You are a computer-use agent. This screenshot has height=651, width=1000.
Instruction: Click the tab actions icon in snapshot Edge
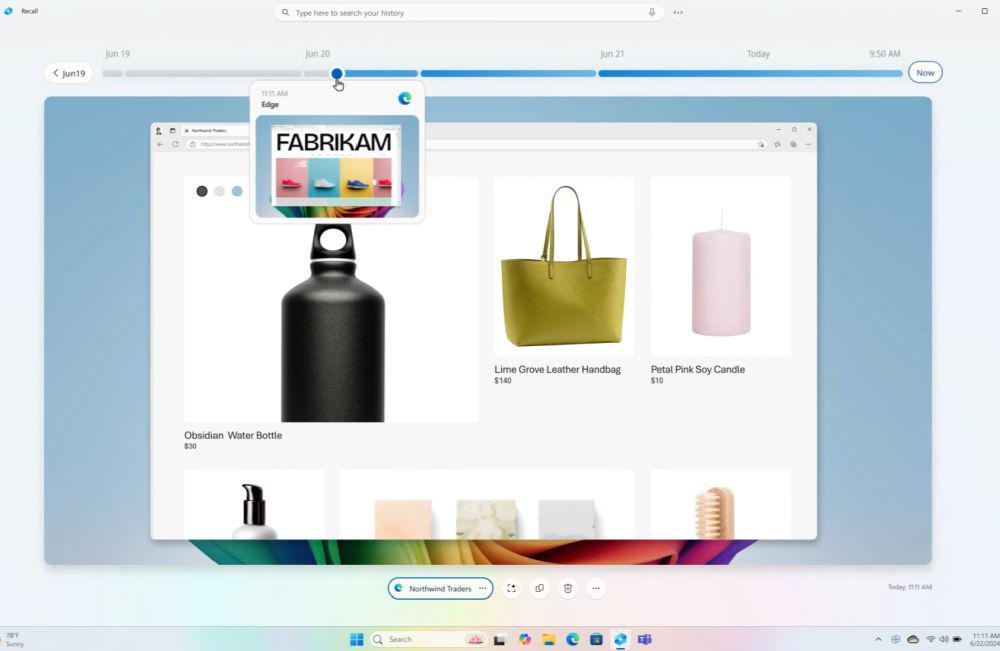tap(172, 130)
